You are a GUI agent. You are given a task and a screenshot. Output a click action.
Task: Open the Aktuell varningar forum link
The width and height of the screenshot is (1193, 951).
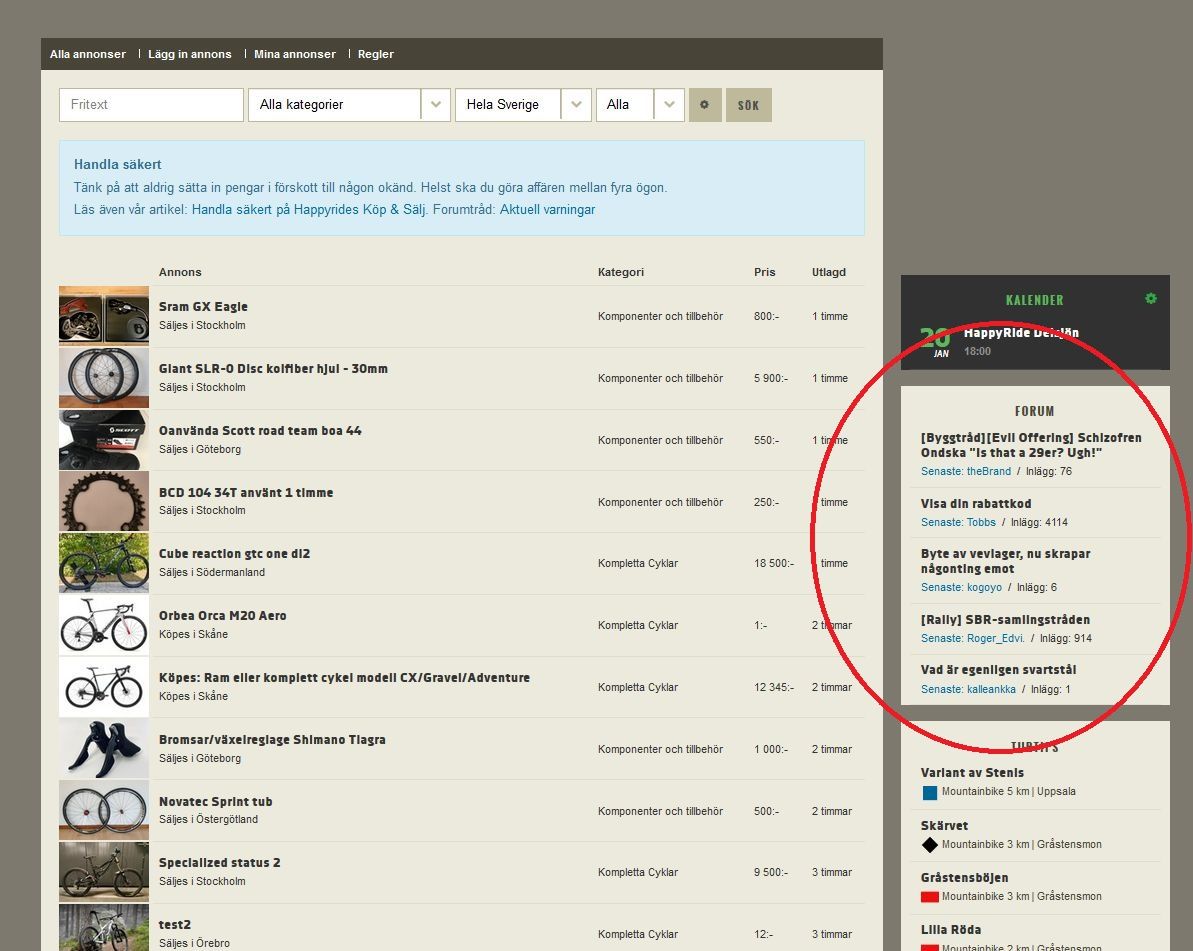547,210
